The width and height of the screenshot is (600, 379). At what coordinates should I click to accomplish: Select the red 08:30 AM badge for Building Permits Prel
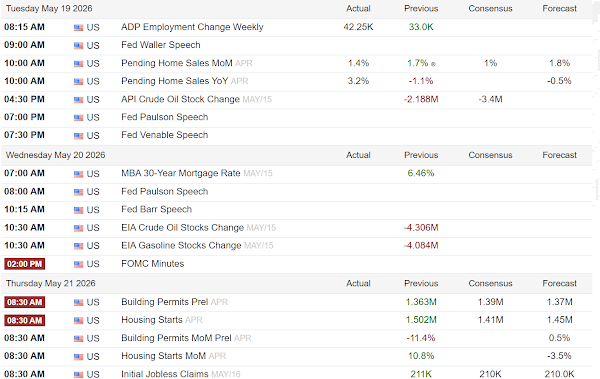click(24, 302)
